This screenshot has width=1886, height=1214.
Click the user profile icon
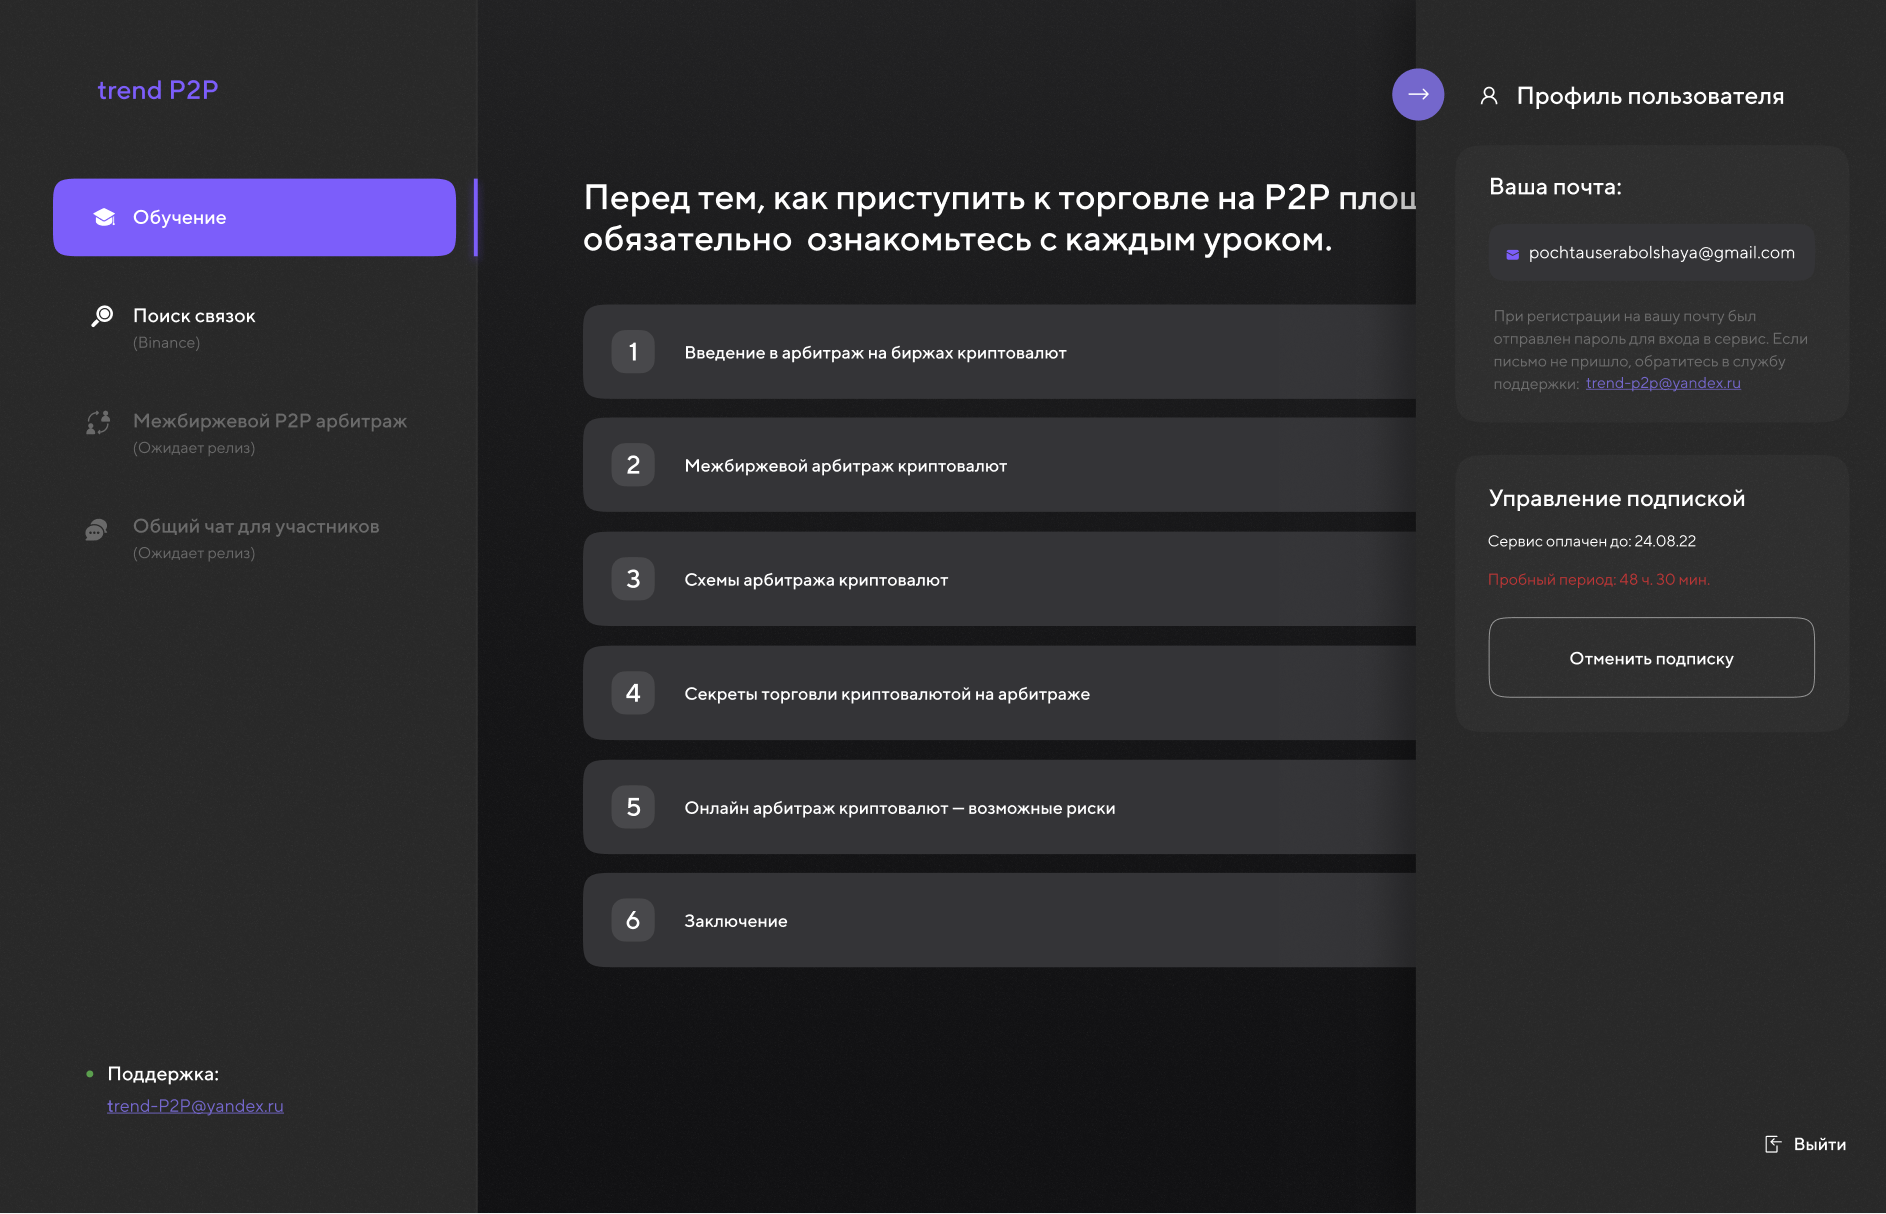pyautogui.click(x=1489, y=96)
